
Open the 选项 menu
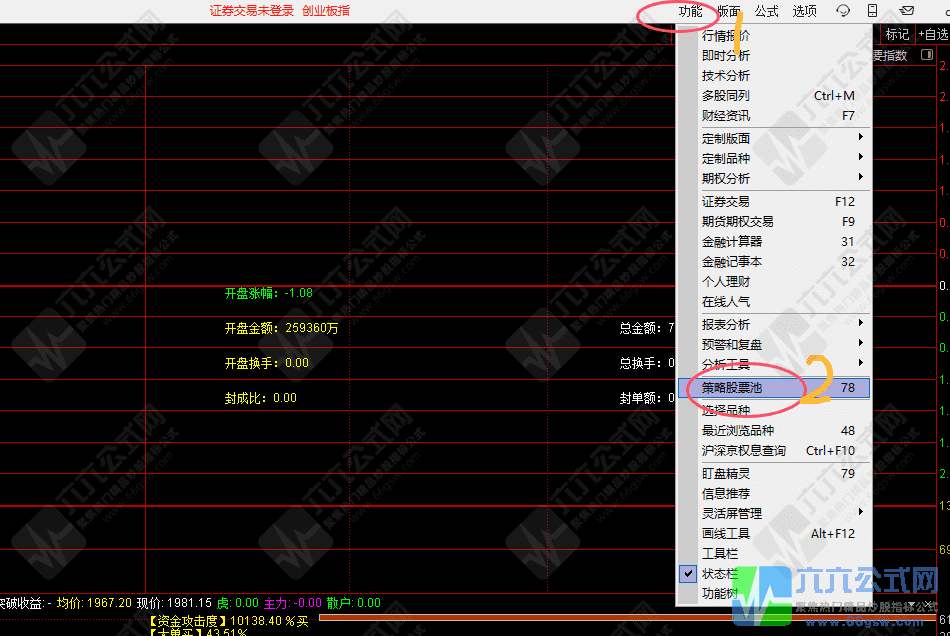[804, 11]
